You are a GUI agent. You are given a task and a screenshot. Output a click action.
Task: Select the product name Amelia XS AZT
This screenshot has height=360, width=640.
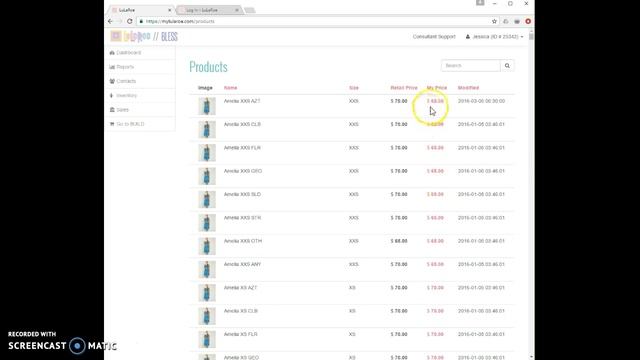pos(240,287)
